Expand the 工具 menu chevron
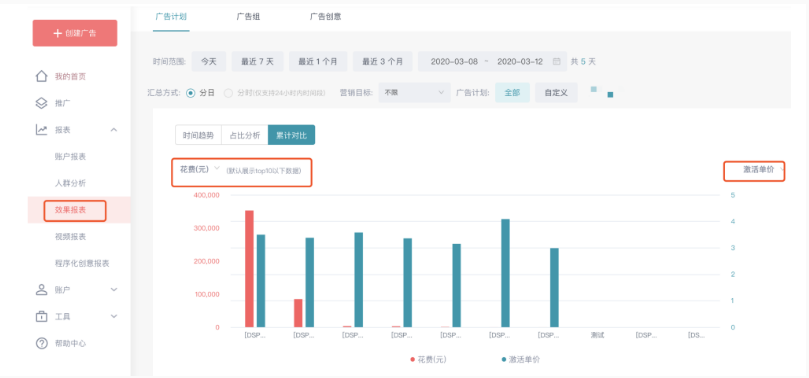The height and width of the screenshot is (378, 809). click(114, 317)
